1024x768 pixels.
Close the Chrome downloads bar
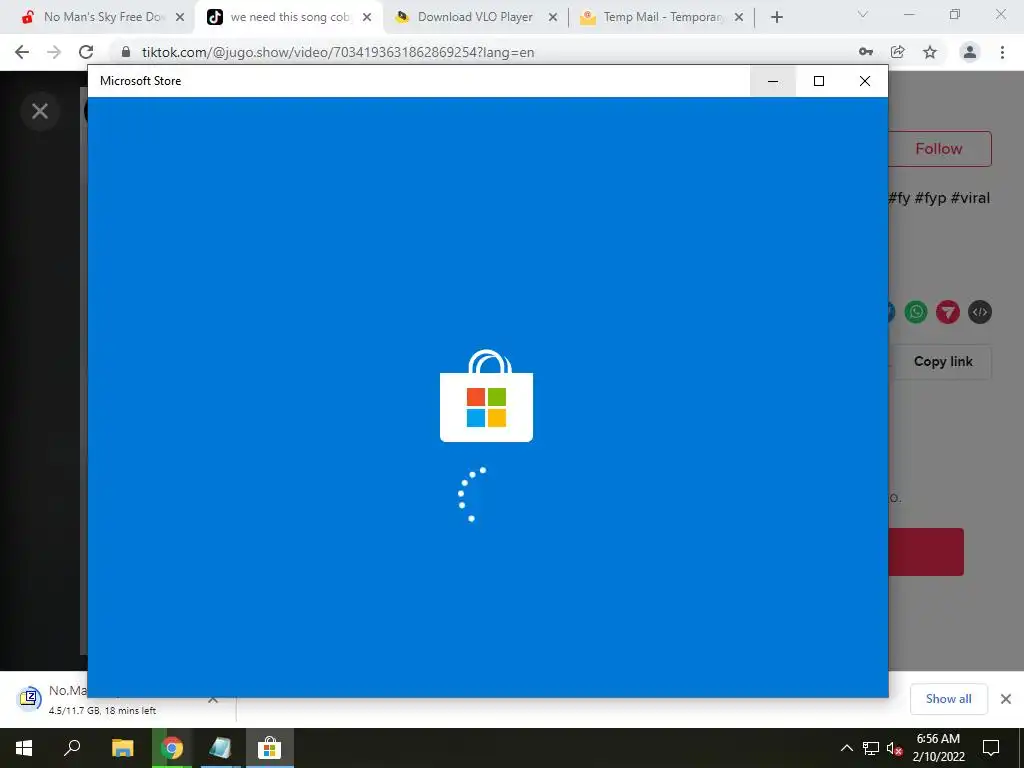(1006, 699)
